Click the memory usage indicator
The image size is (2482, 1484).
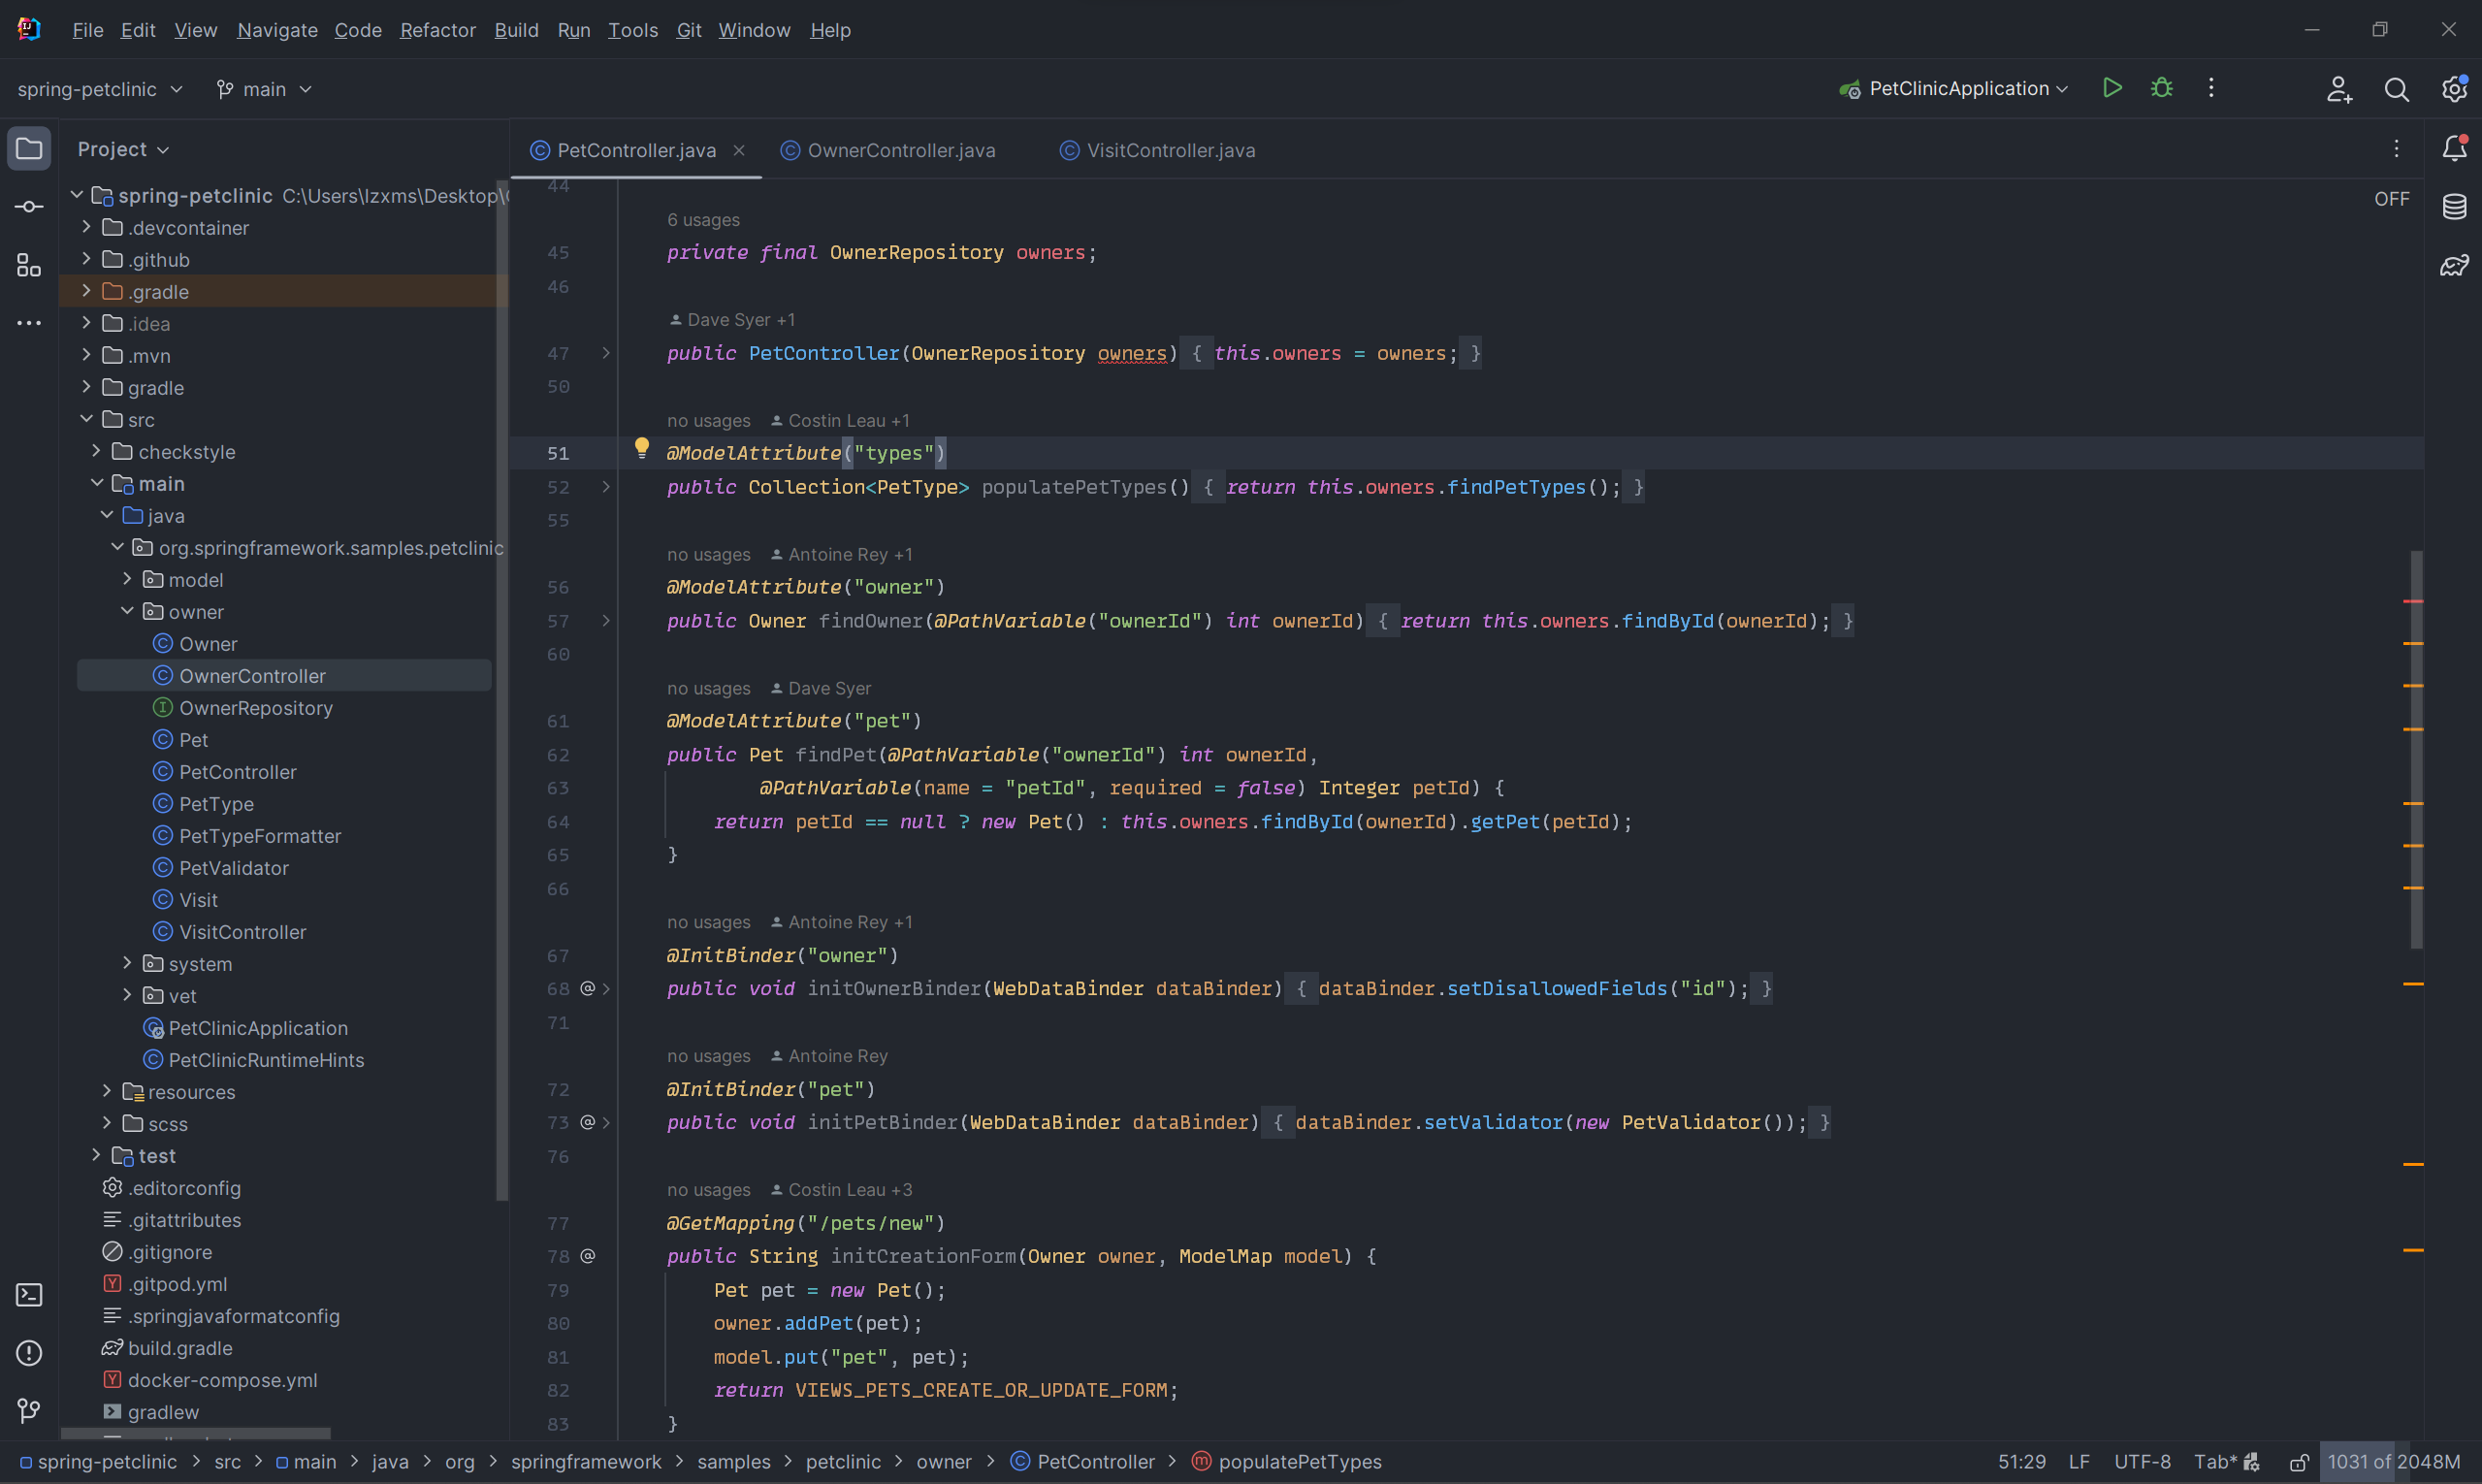2393,1462
